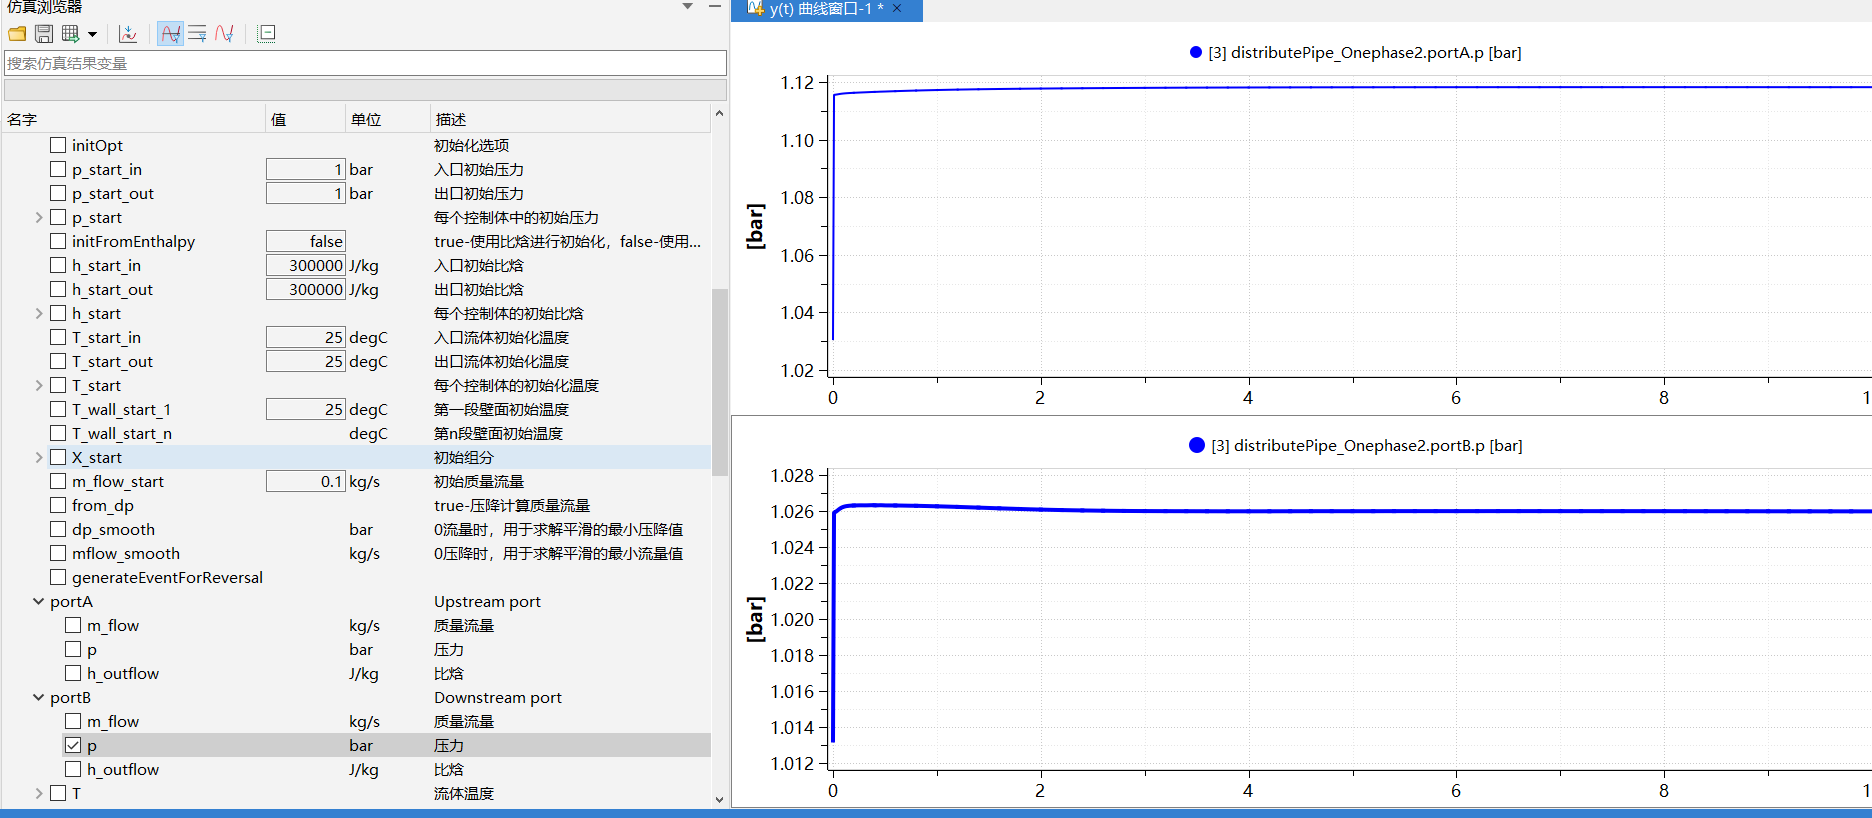This screenshot has height=818, width=1872.
Task: Close the y(t) curve window-1 tab
Action: point(897,9)
